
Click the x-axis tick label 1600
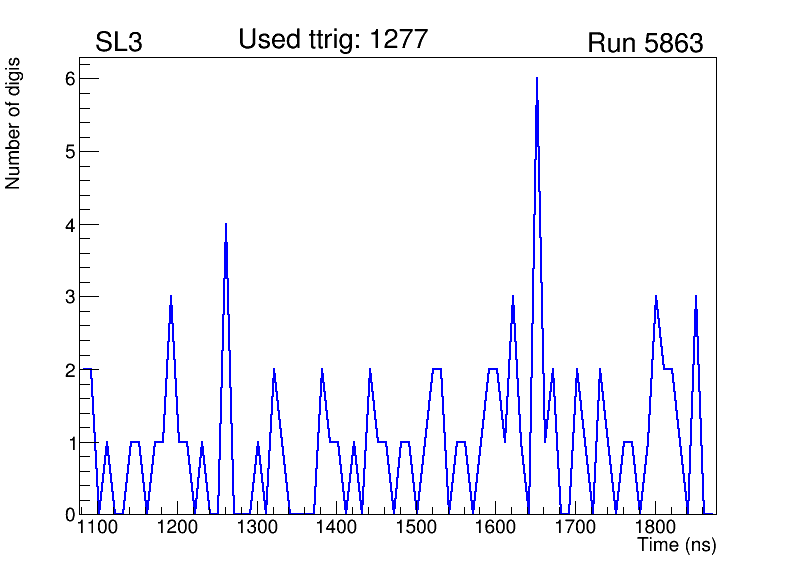pyautogui.click(x=496, y=528)
